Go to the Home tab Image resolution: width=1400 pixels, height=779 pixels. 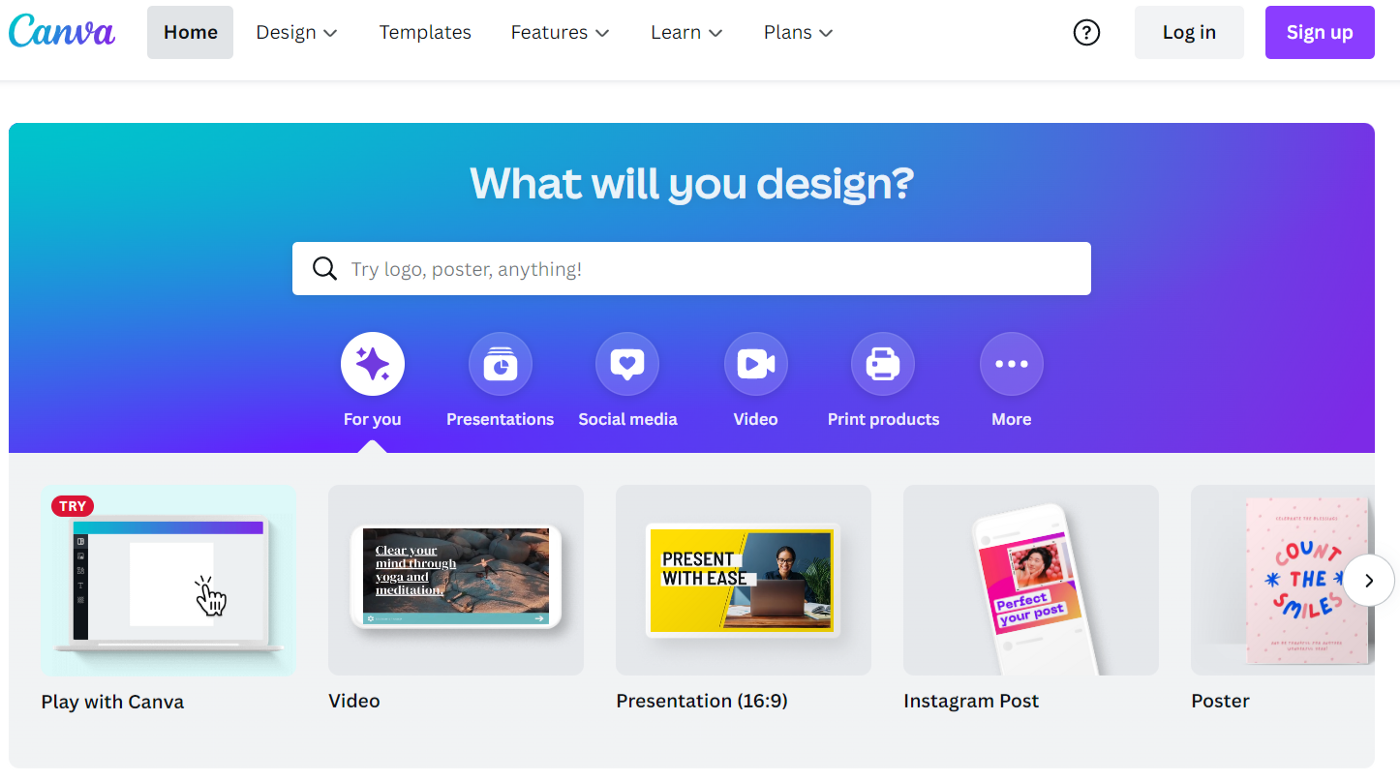[190, 32]
